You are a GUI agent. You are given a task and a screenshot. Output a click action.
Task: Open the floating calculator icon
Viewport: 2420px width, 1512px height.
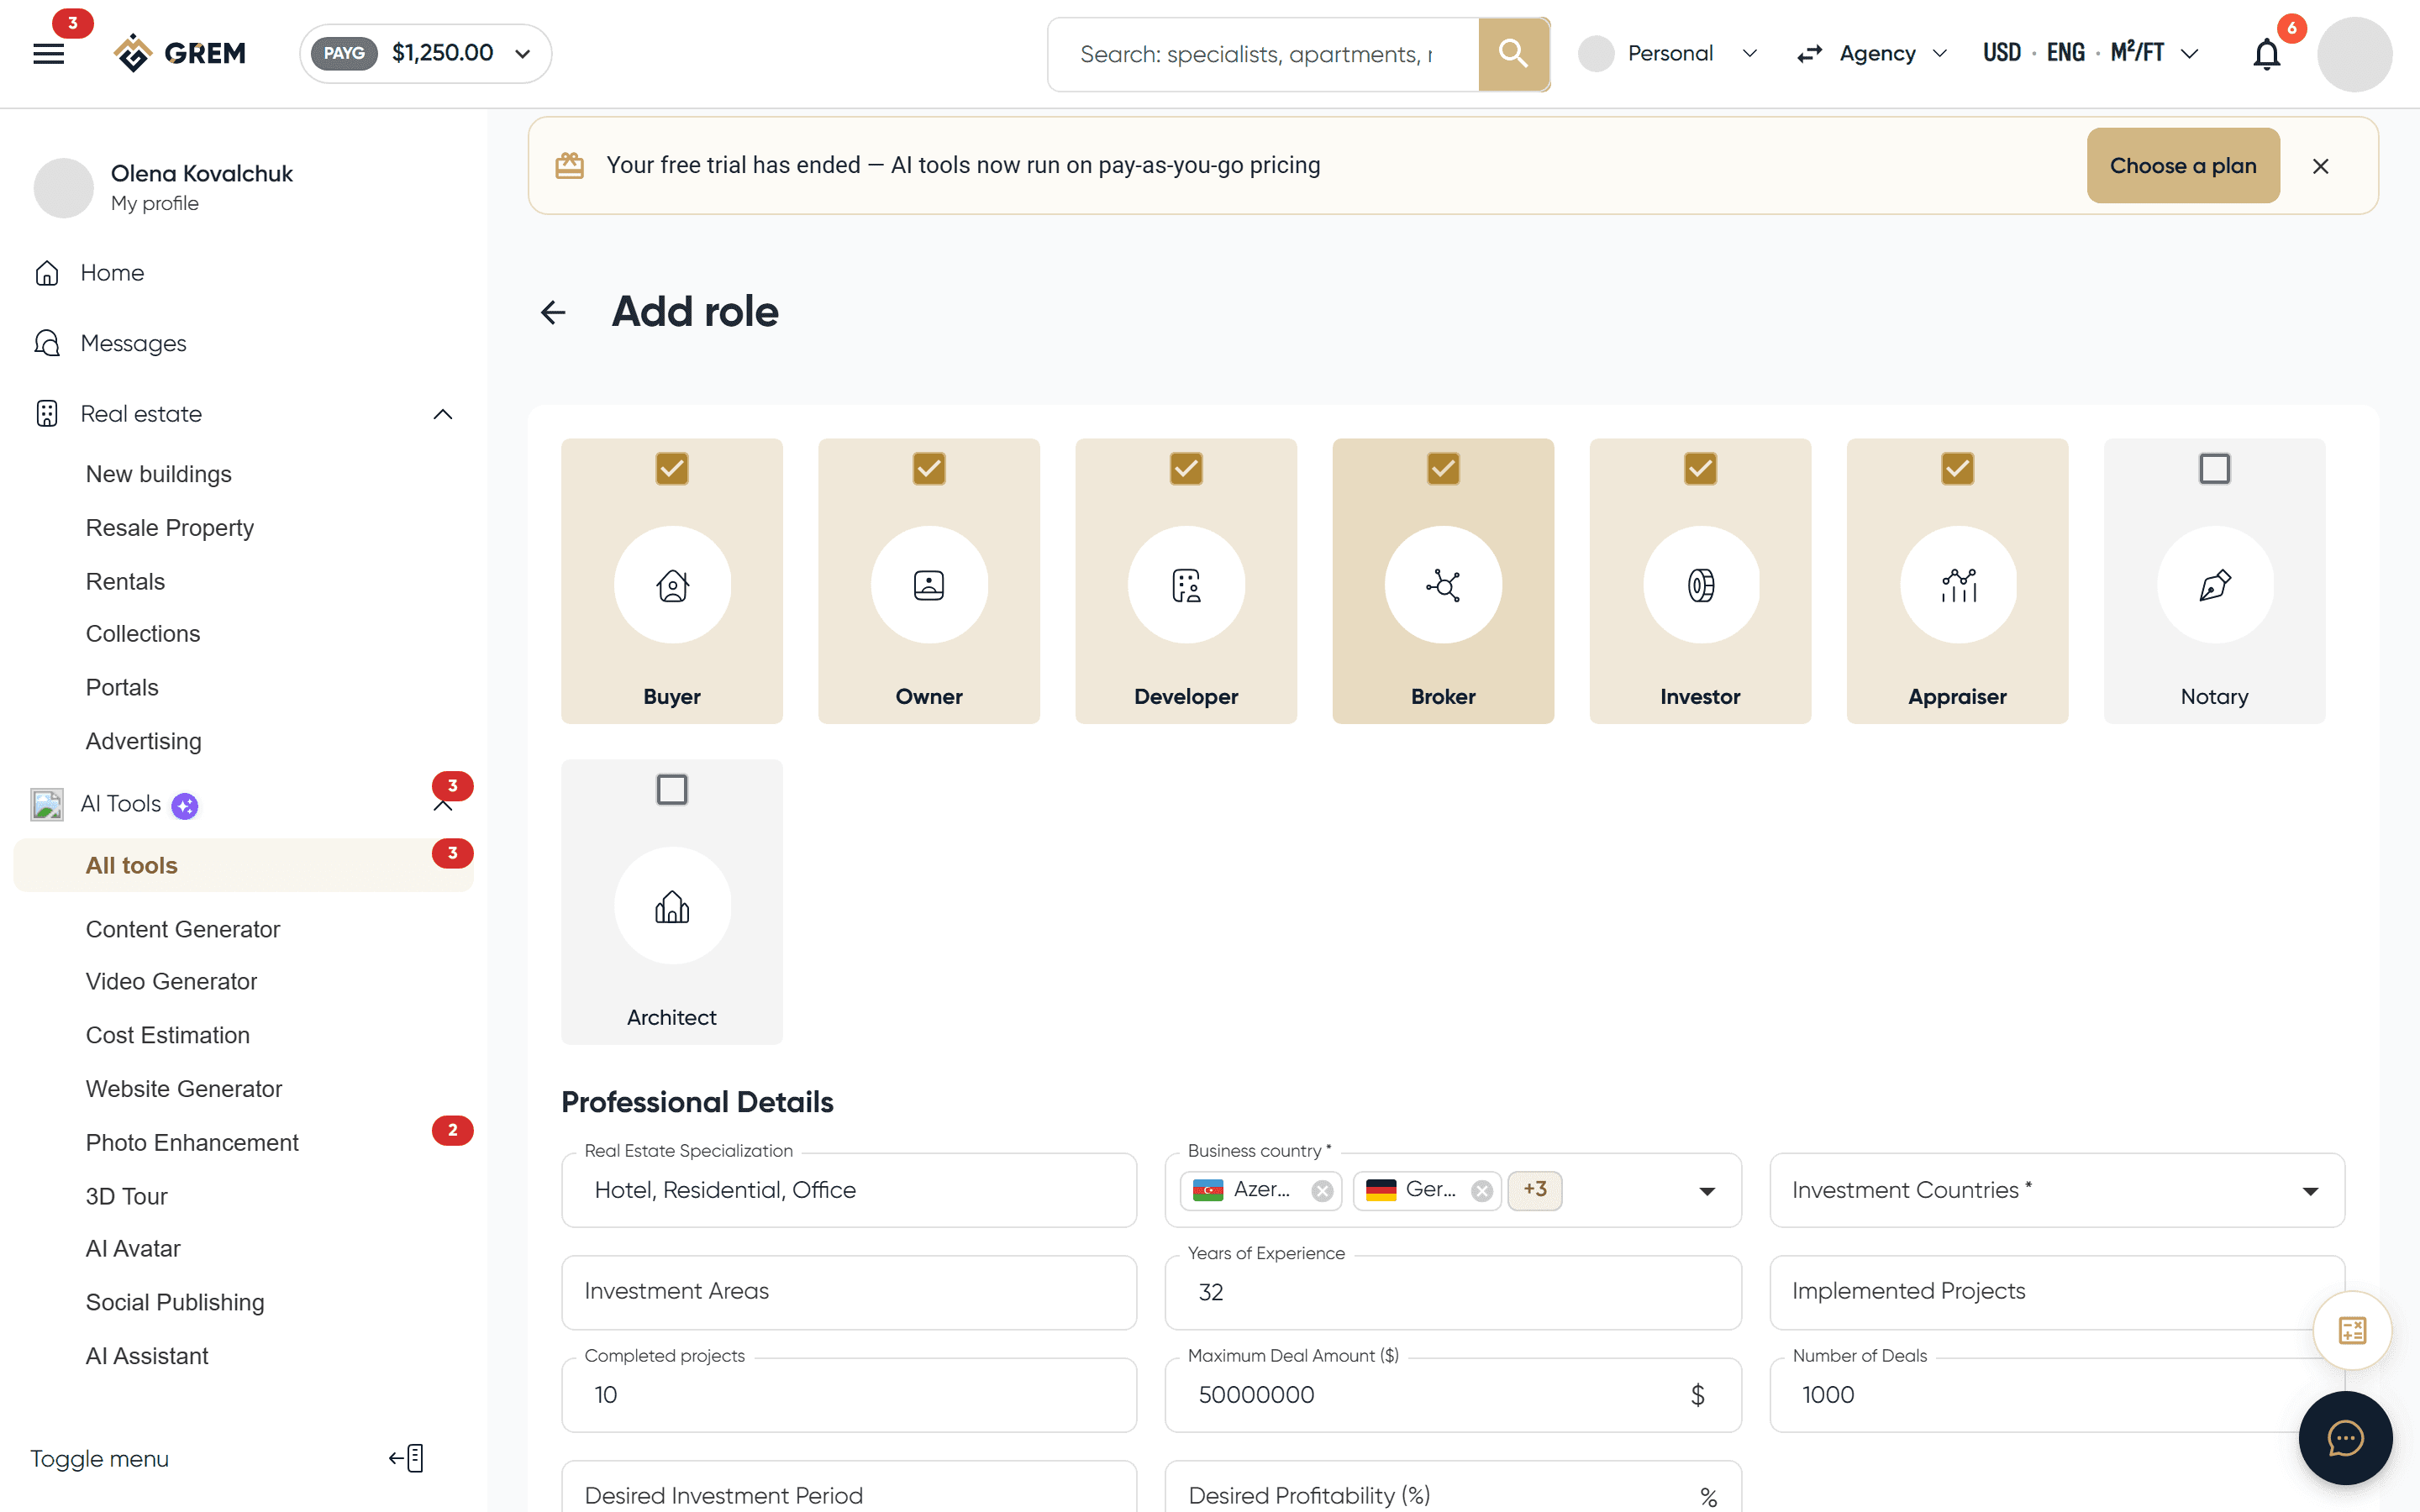[x=2352, y=1330]
